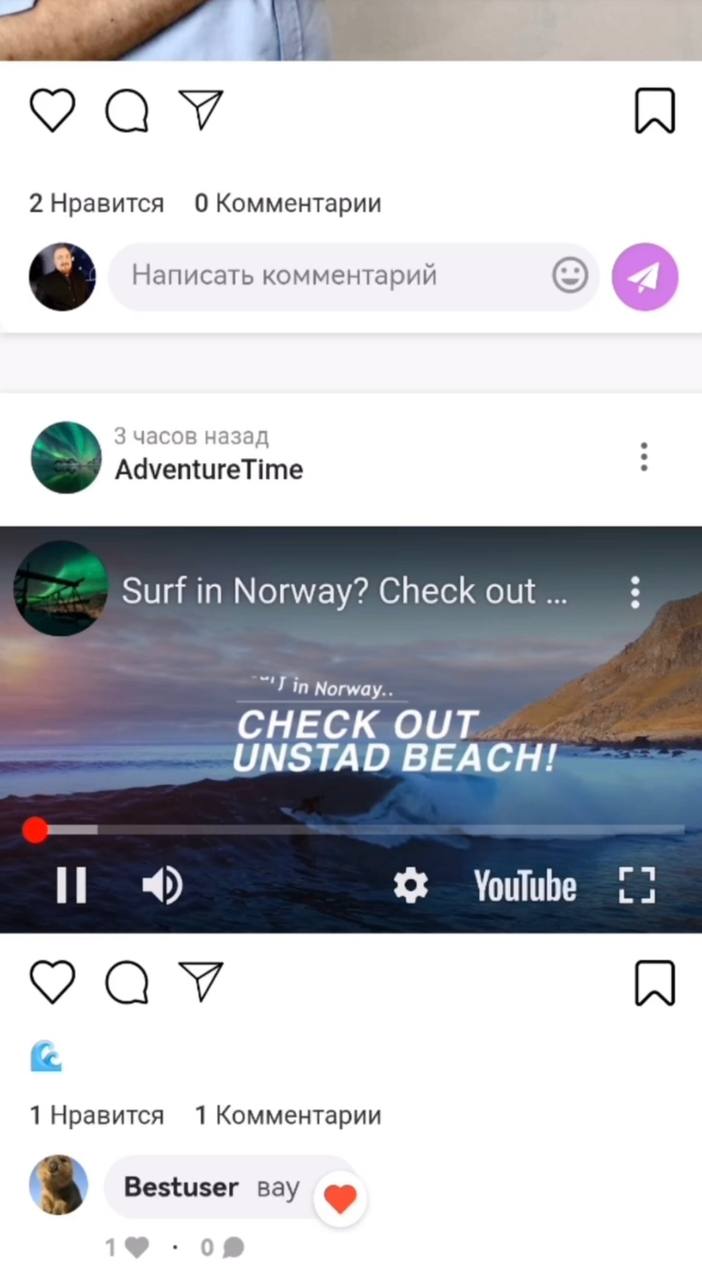Image resolution: width=702 pixels, height=1280 pixels.
Task: Save the AdventureTime post to bookmarks
Action: [x=655, y=982]
